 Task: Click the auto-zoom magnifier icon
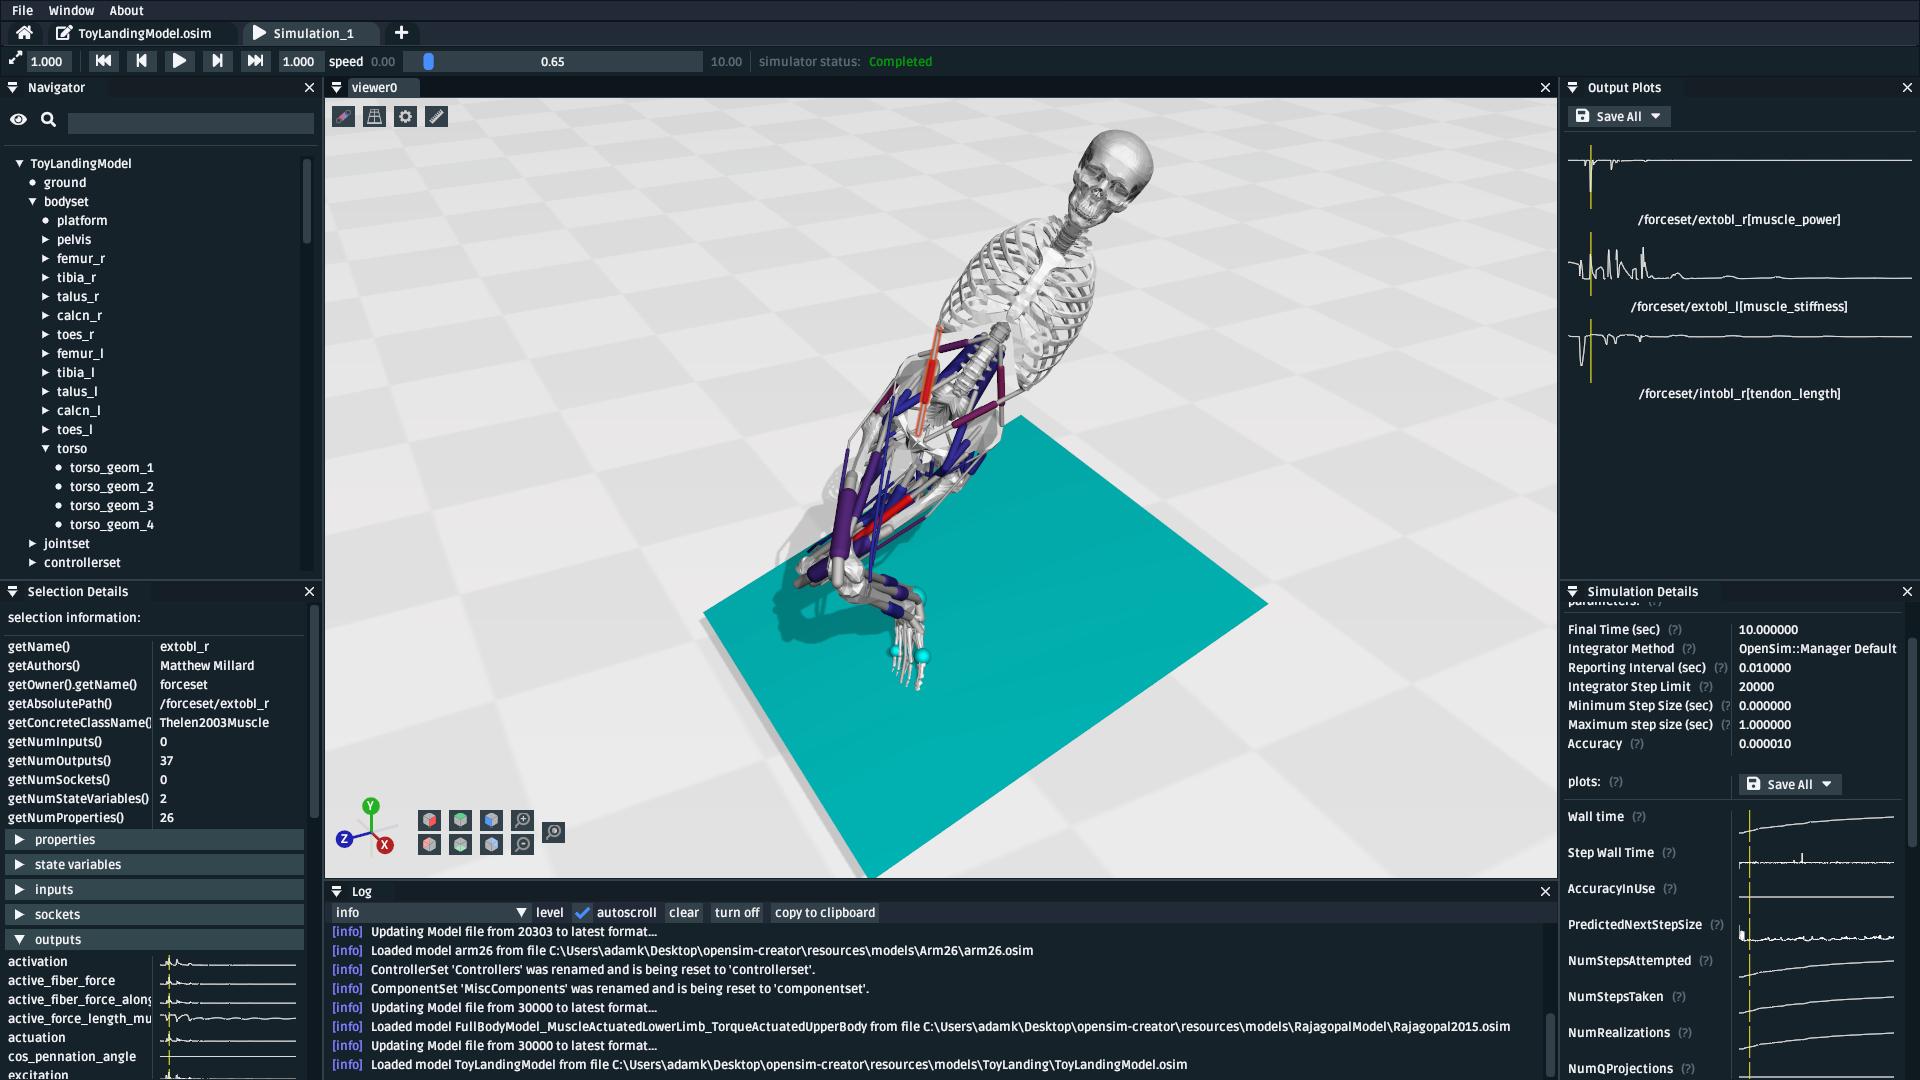point(553,832)
